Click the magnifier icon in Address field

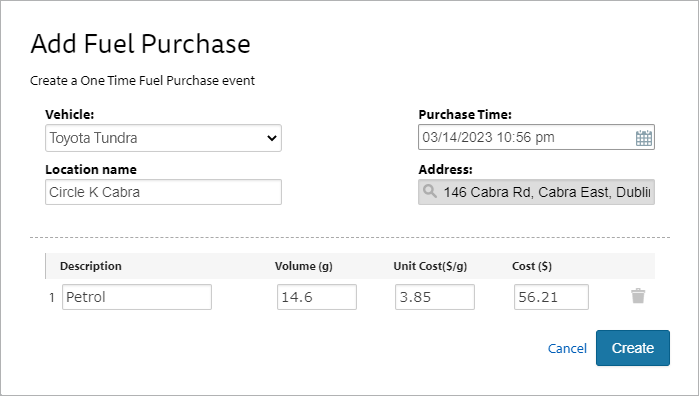click(430, 192)
